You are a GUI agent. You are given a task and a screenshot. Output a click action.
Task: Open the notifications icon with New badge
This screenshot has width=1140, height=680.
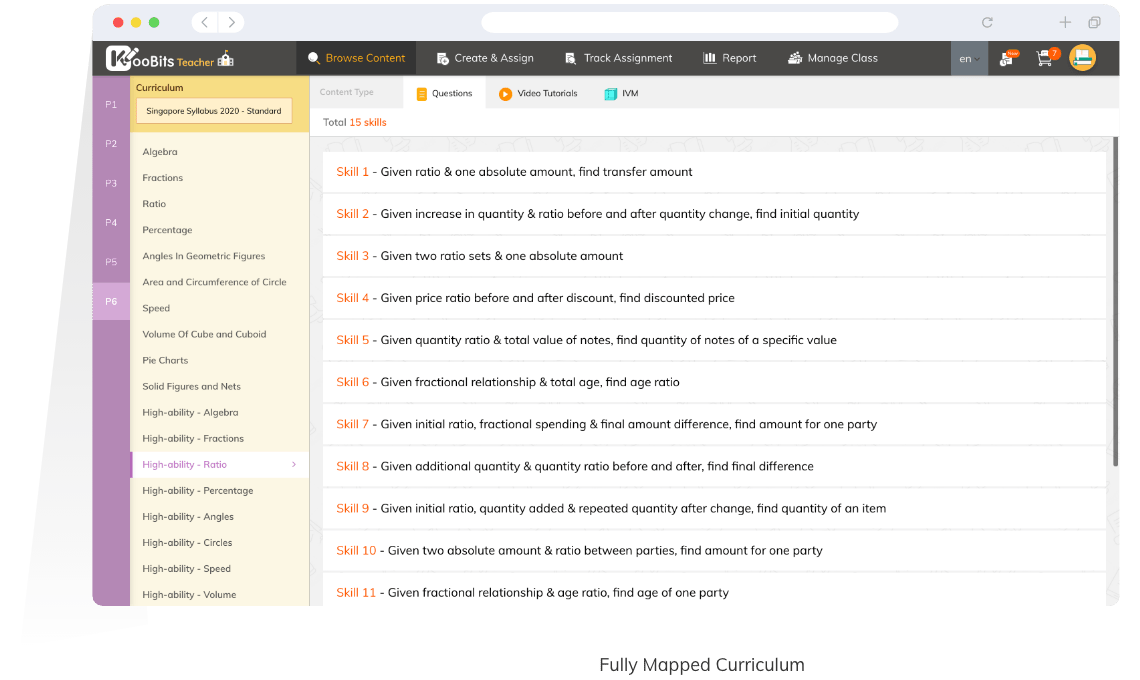[x=1008, y=58]
